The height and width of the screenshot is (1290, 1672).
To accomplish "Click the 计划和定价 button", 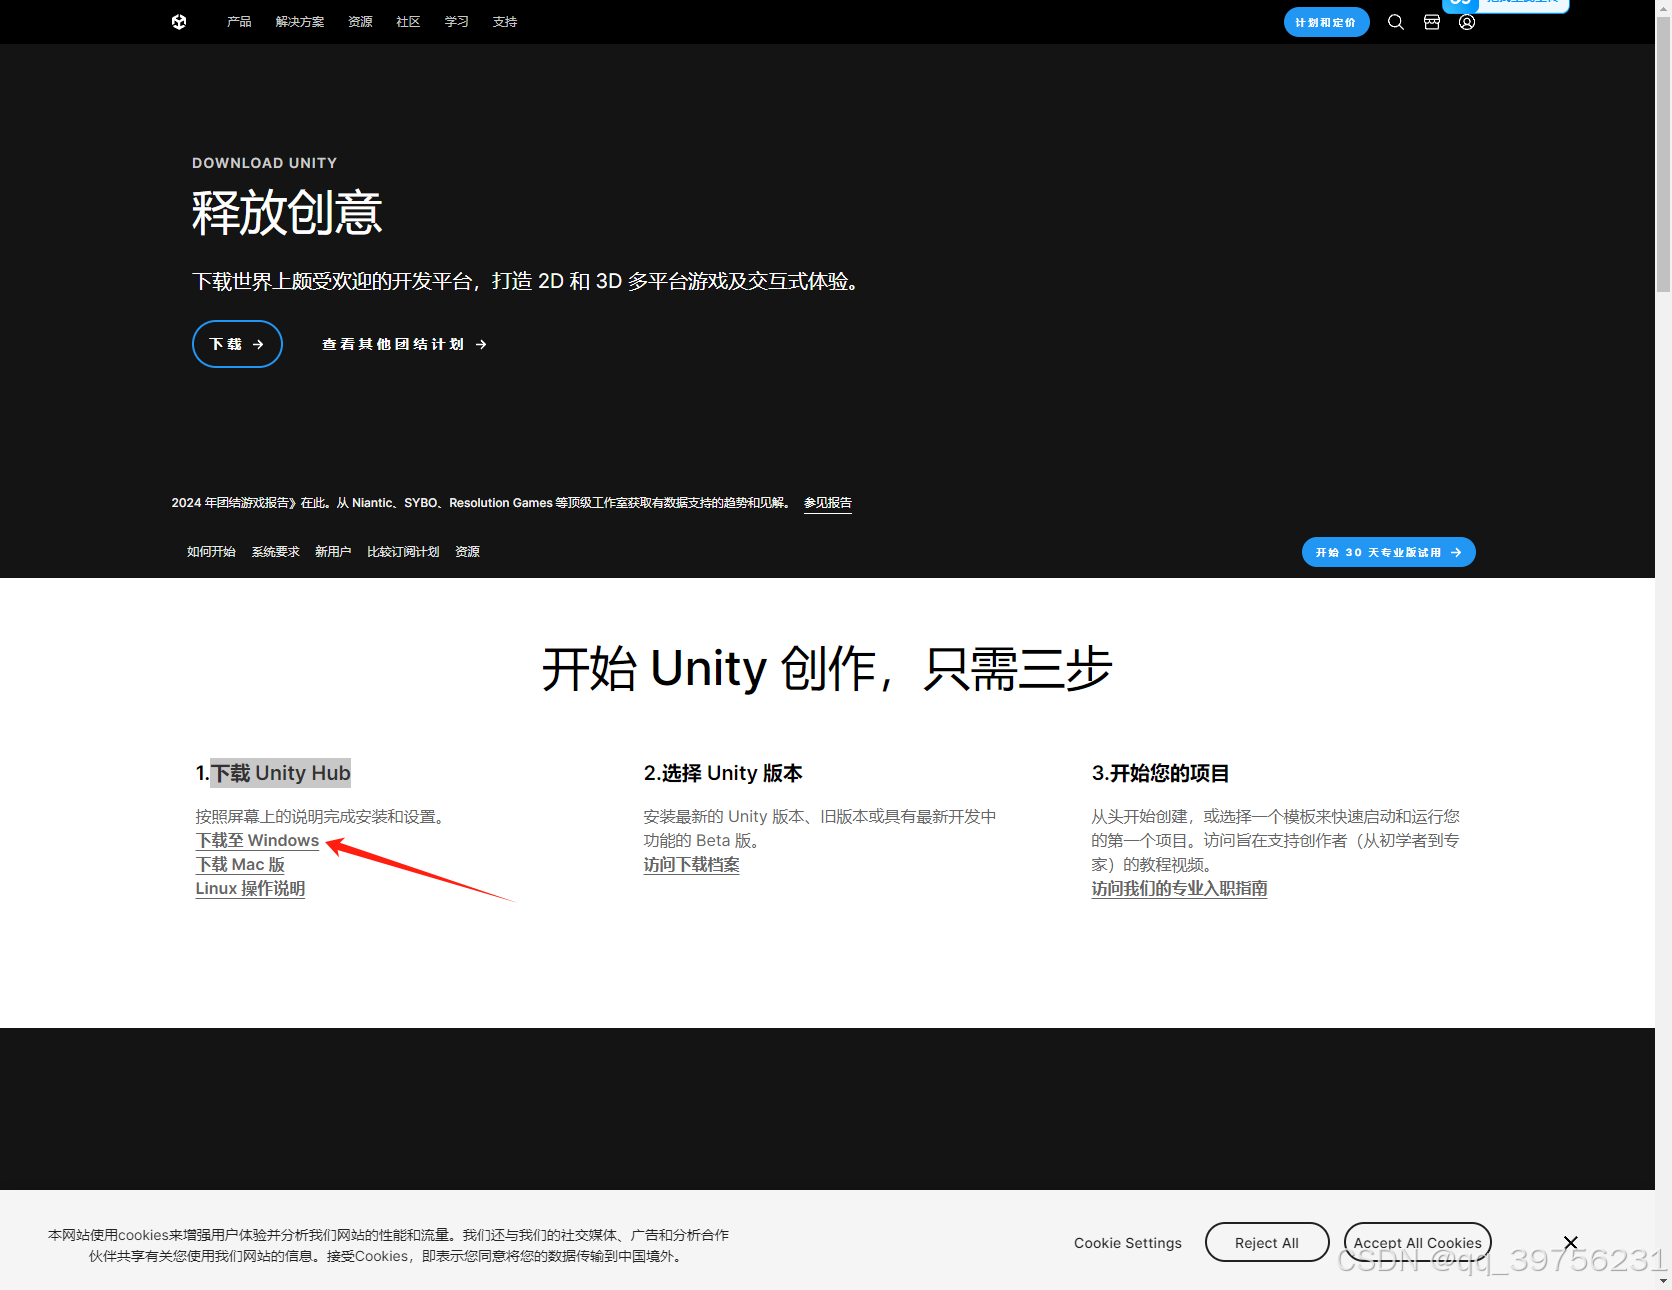I will pos(1326,22).
